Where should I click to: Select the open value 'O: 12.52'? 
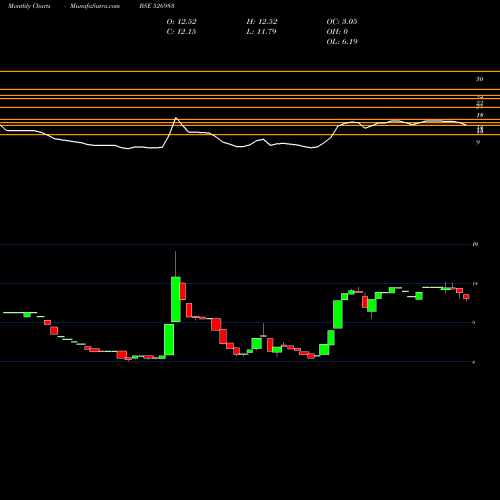click(182, 22)
